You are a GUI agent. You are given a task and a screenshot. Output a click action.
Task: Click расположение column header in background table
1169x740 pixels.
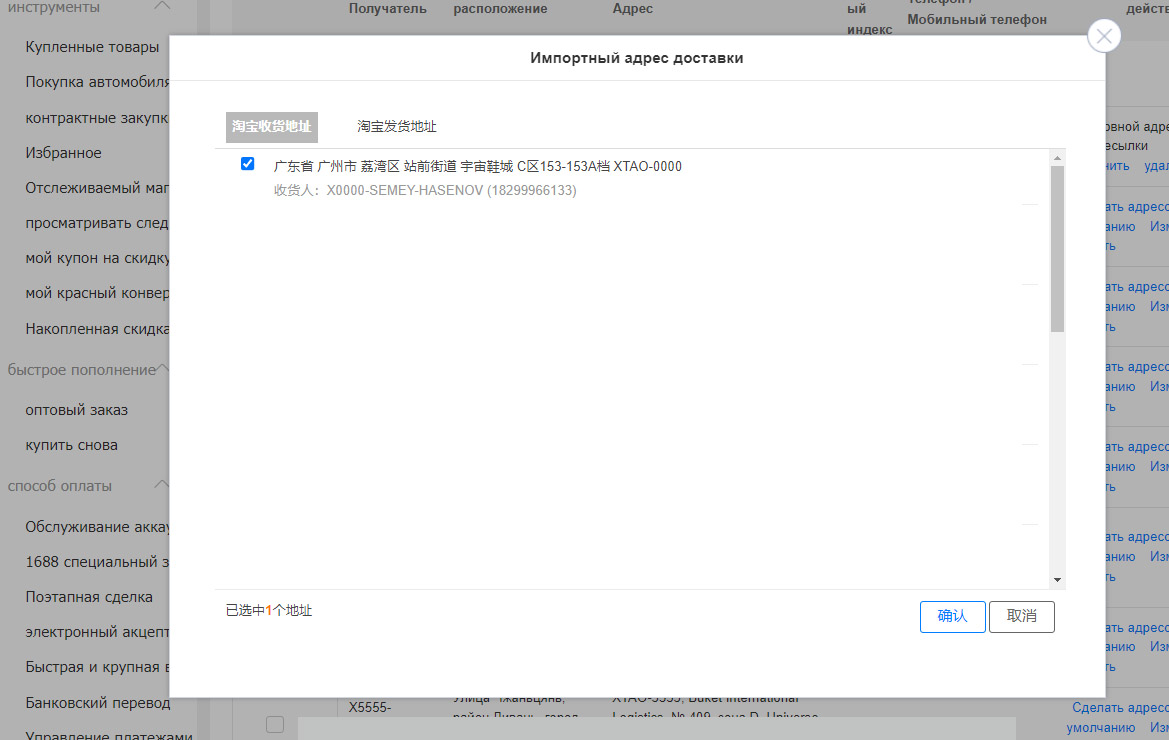click(x=500, y=9)
